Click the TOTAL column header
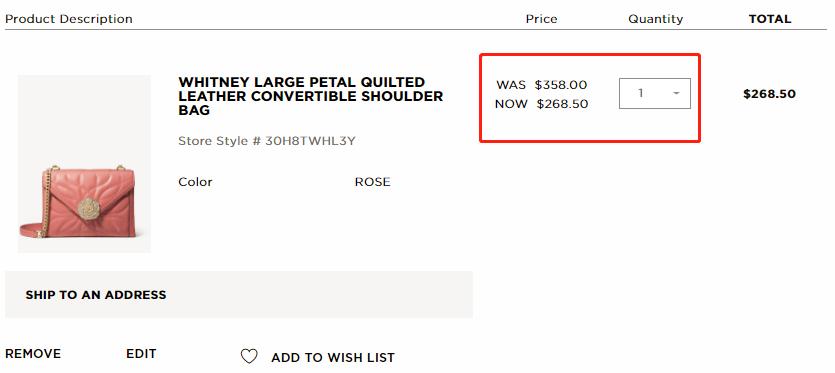This screenshot has height=373, width=835. pos(770,19)
